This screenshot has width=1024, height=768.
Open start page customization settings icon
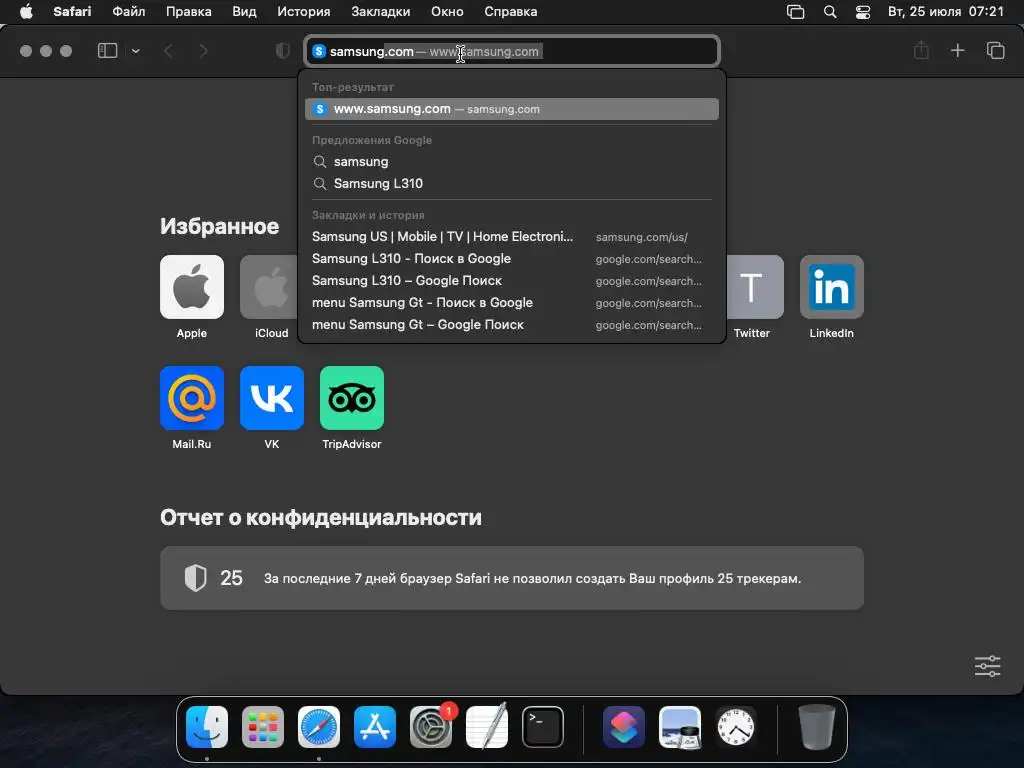[x=987, y=666]
